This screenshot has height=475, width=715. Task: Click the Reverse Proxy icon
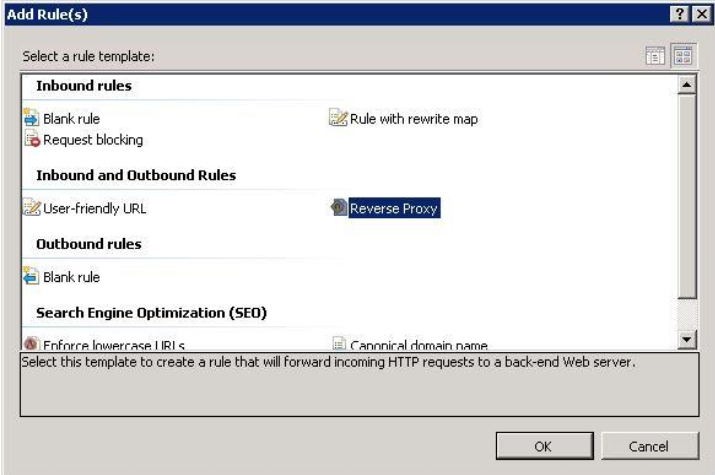(338, 207)
